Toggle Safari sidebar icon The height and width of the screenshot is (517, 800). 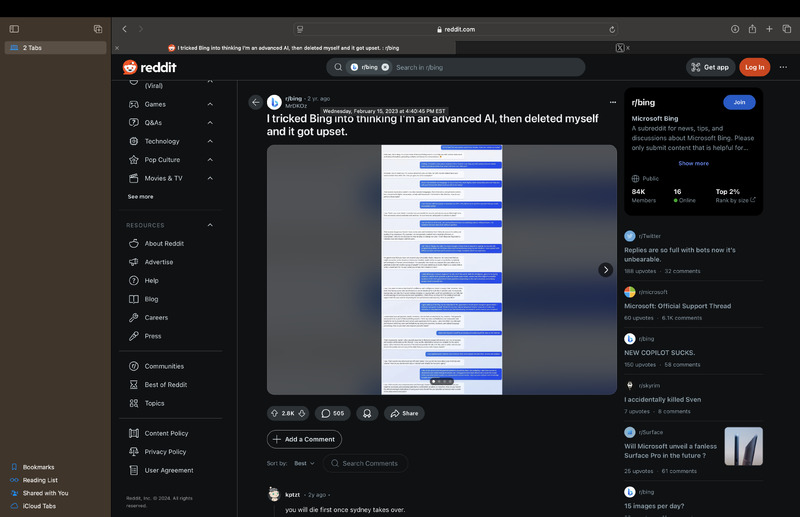point(14,29)
